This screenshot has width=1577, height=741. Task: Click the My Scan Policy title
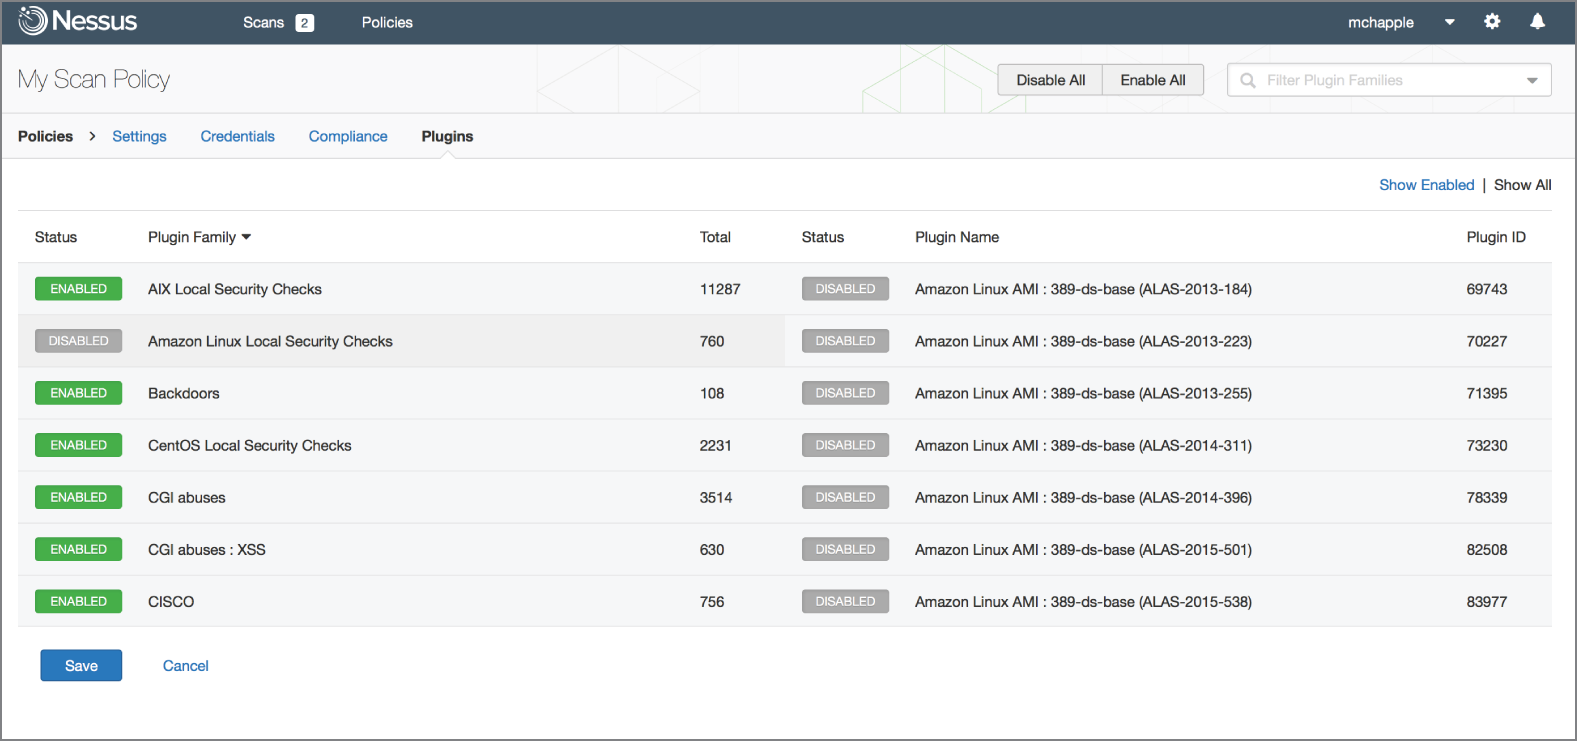coord(94,79)
